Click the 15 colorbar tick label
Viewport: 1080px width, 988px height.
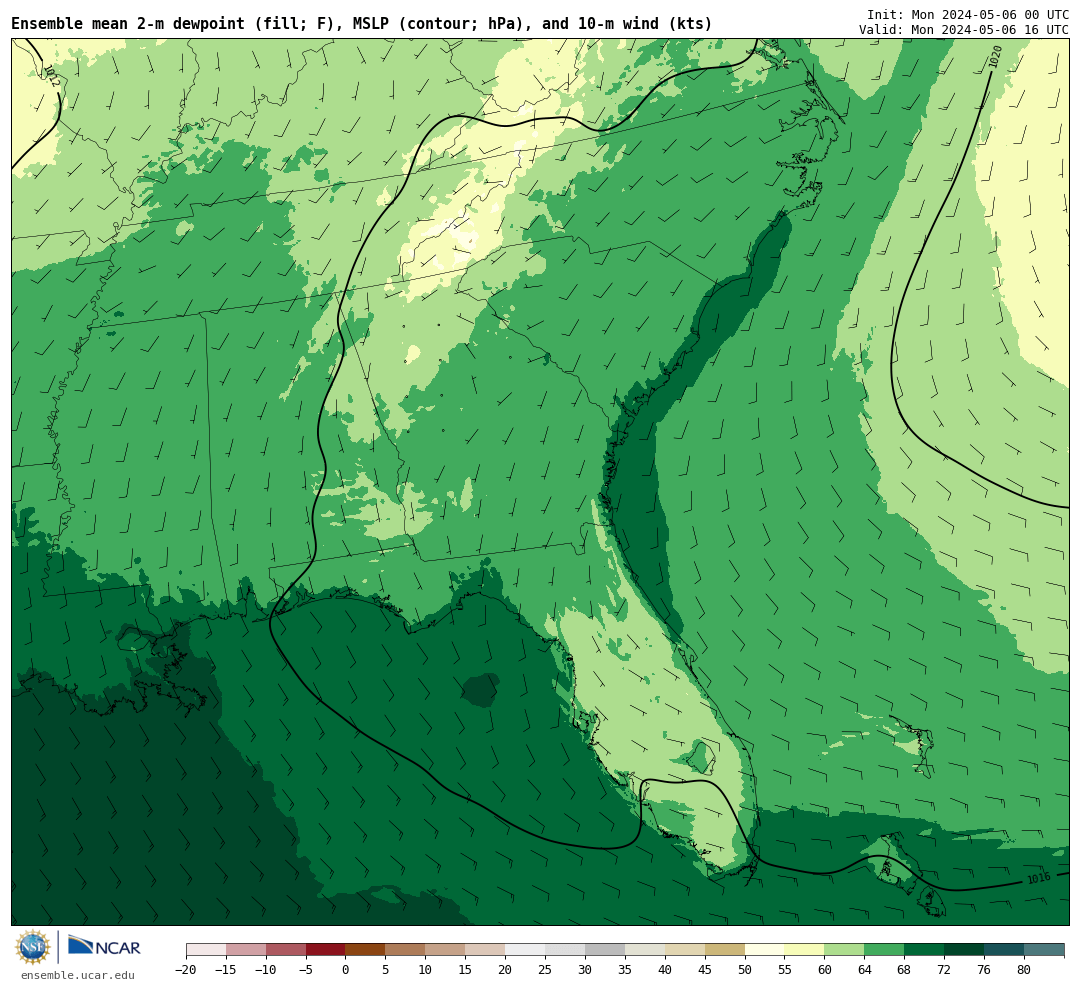(466, 970)
